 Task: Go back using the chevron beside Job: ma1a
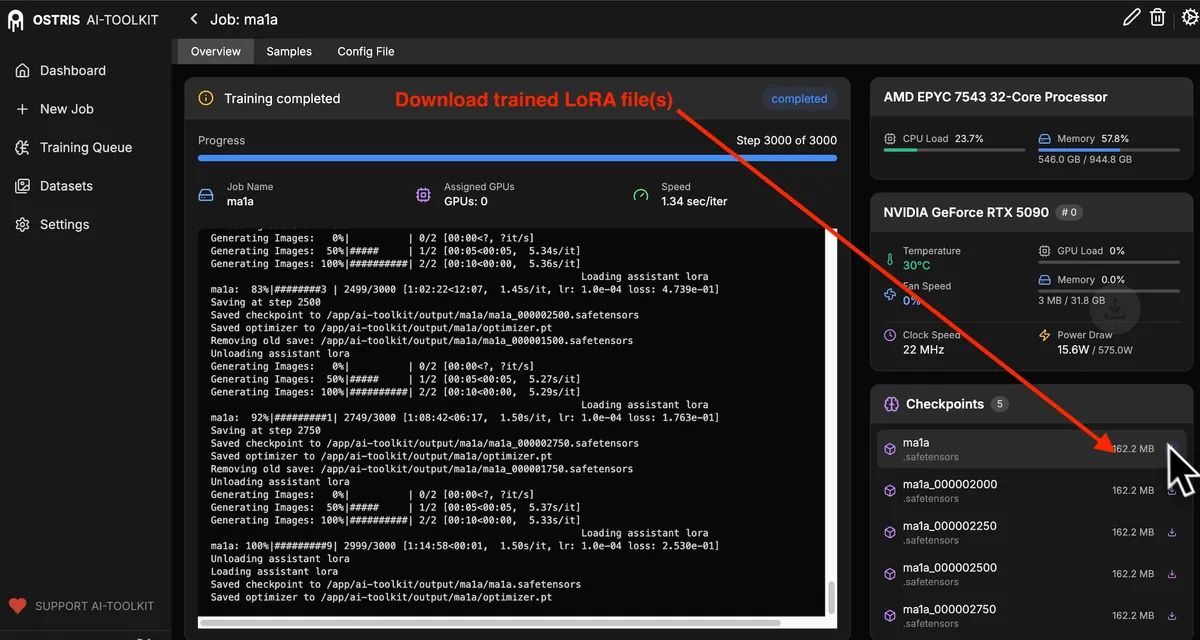click(x=194, y=19)
